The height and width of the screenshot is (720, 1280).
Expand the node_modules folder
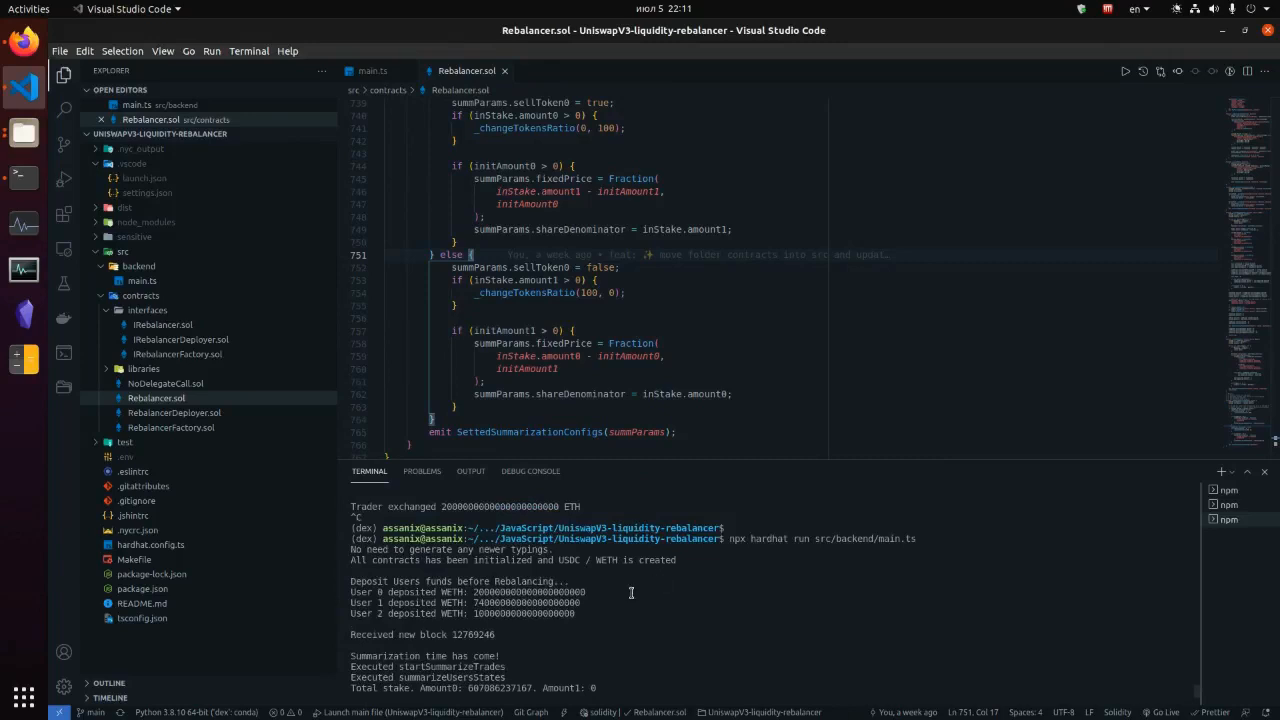[96, 222]
